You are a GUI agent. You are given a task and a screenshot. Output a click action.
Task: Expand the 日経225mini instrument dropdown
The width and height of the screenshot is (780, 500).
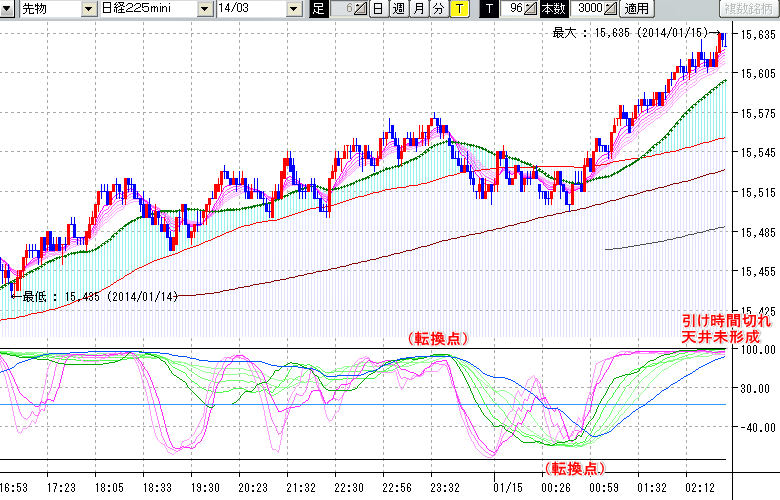click(205, 9)
